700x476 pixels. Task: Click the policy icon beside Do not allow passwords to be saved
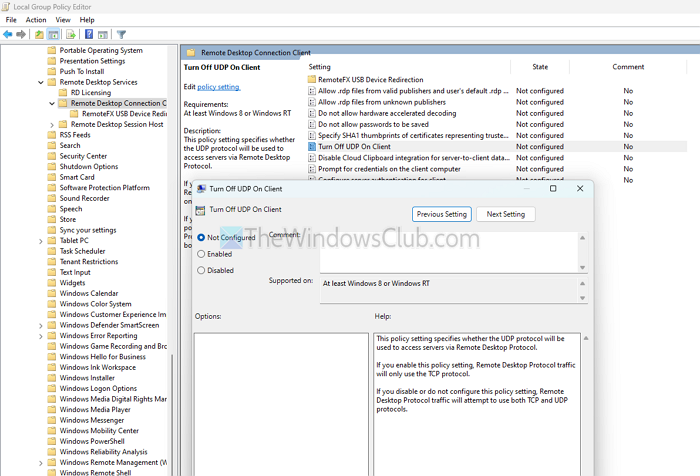tap(312, 124)
